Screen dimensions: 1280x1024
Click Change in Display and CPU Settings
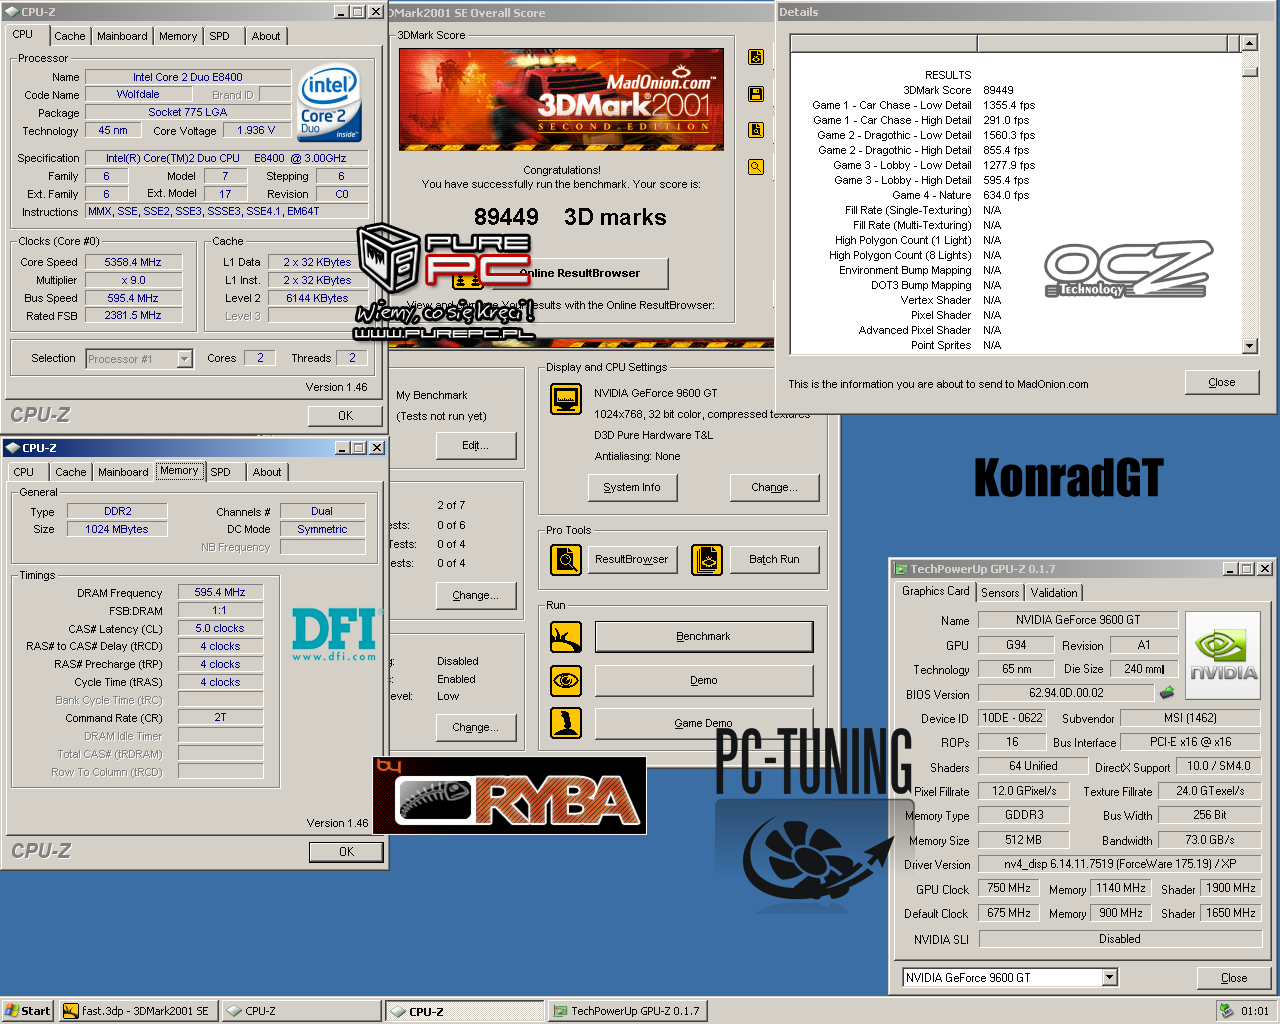[775, 487]
